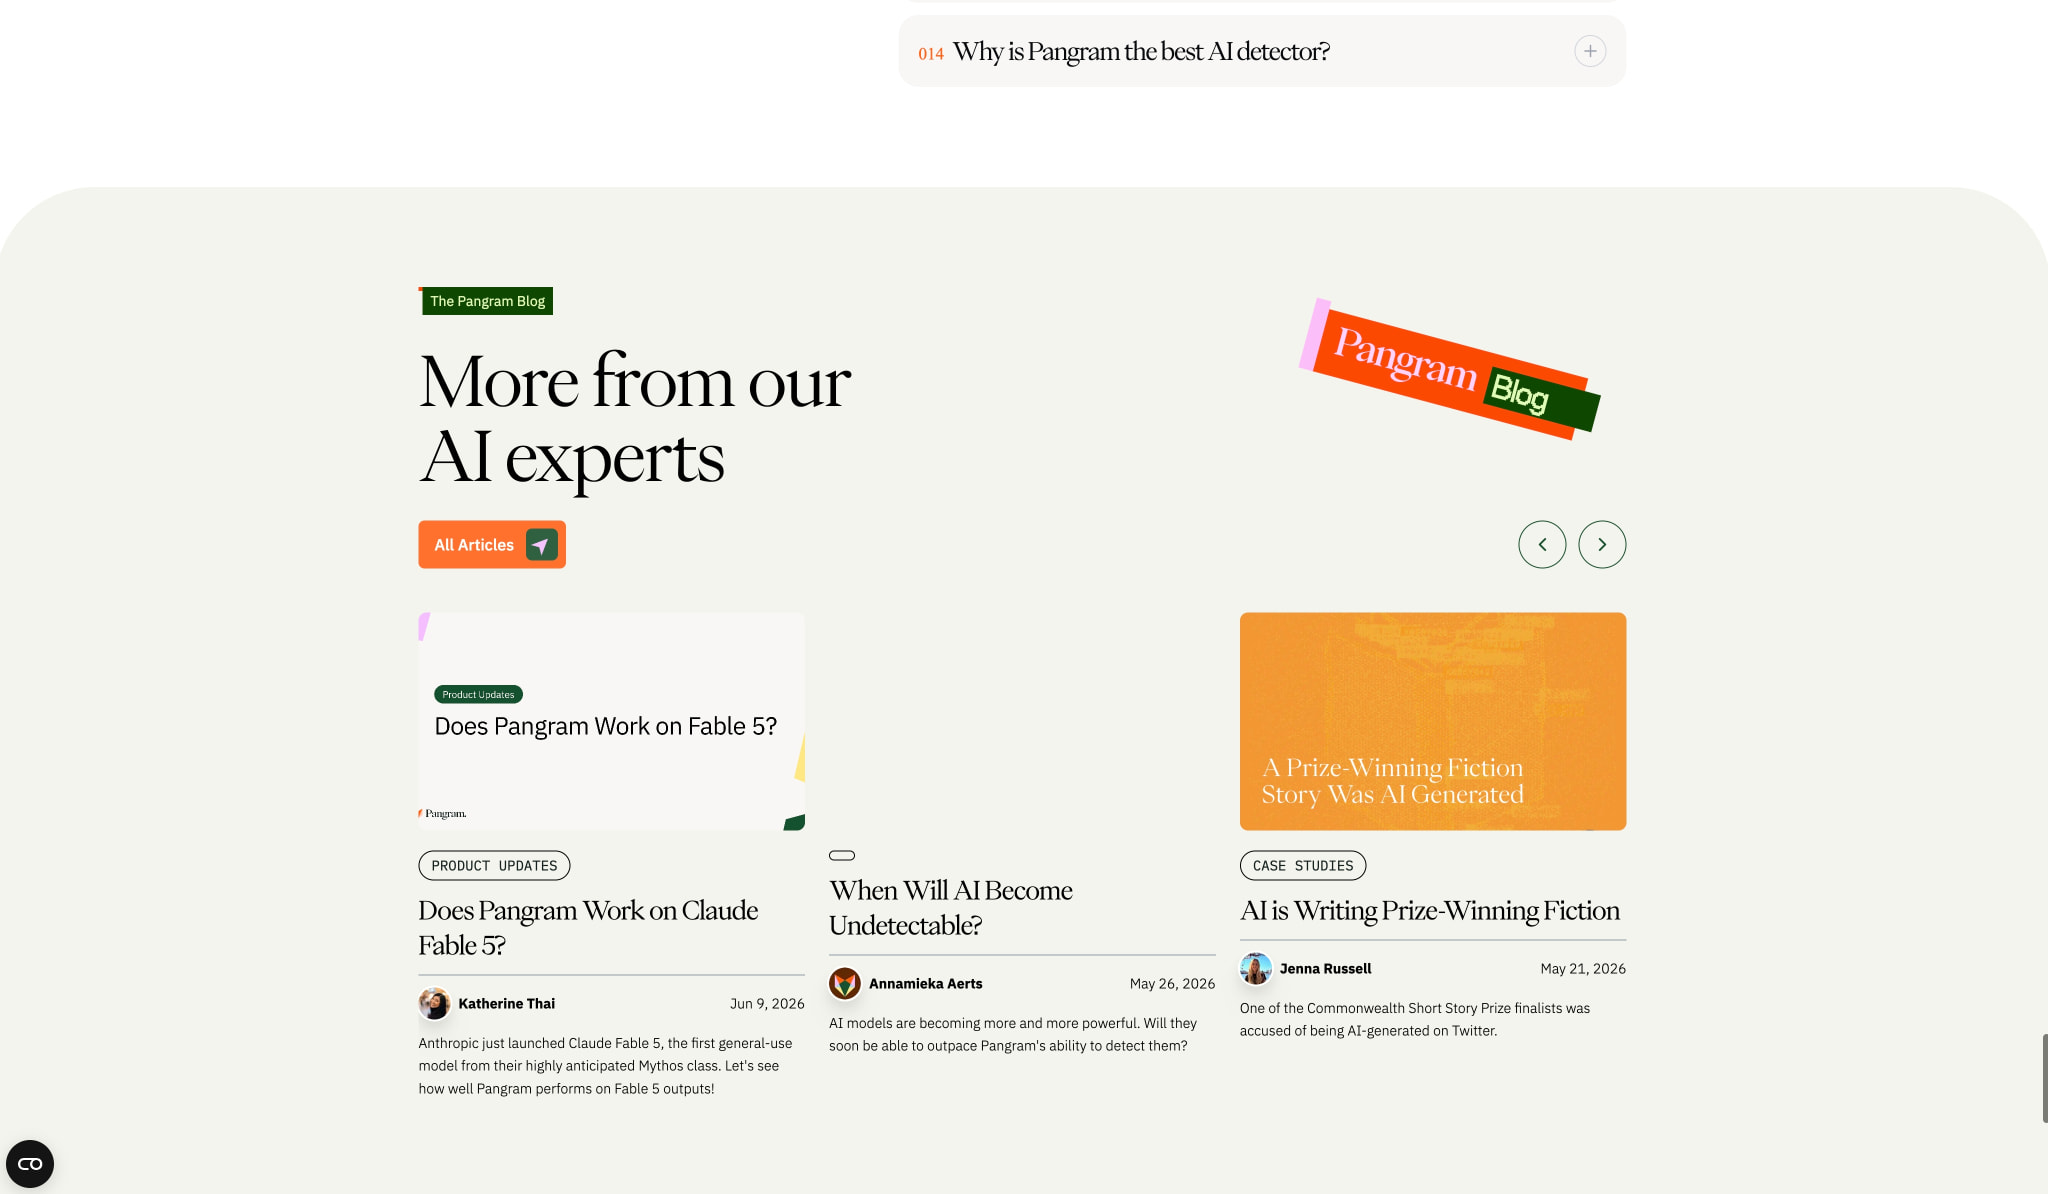
Task: Click the summary about Commonwealth Short Story Prize
Action: coord(1415,1020)
